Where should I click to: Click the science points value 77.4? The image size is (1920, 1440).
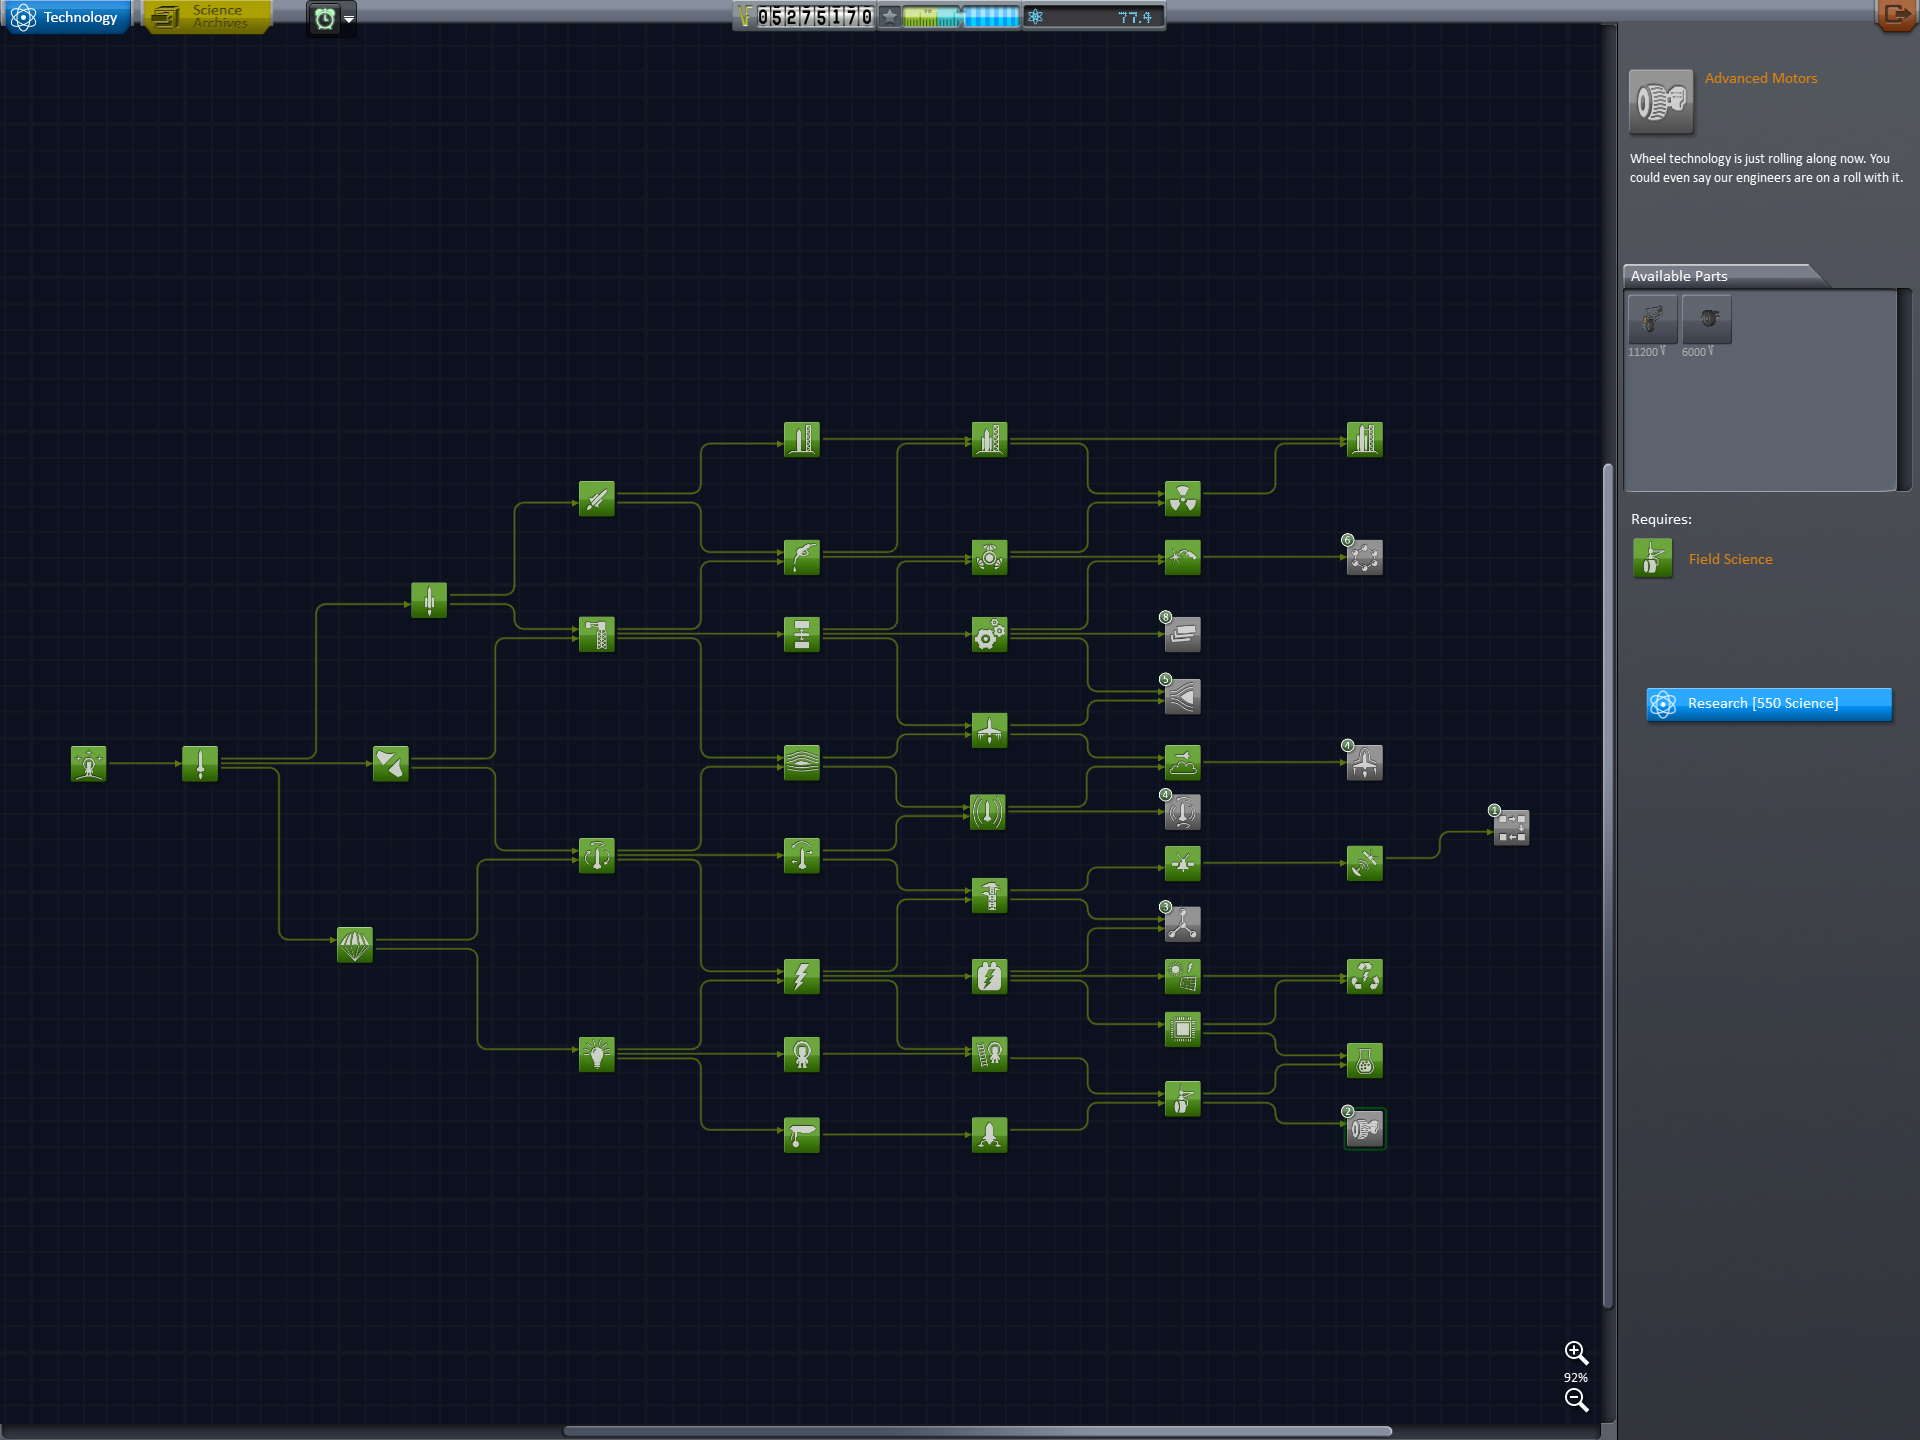tap(1135, 18)
